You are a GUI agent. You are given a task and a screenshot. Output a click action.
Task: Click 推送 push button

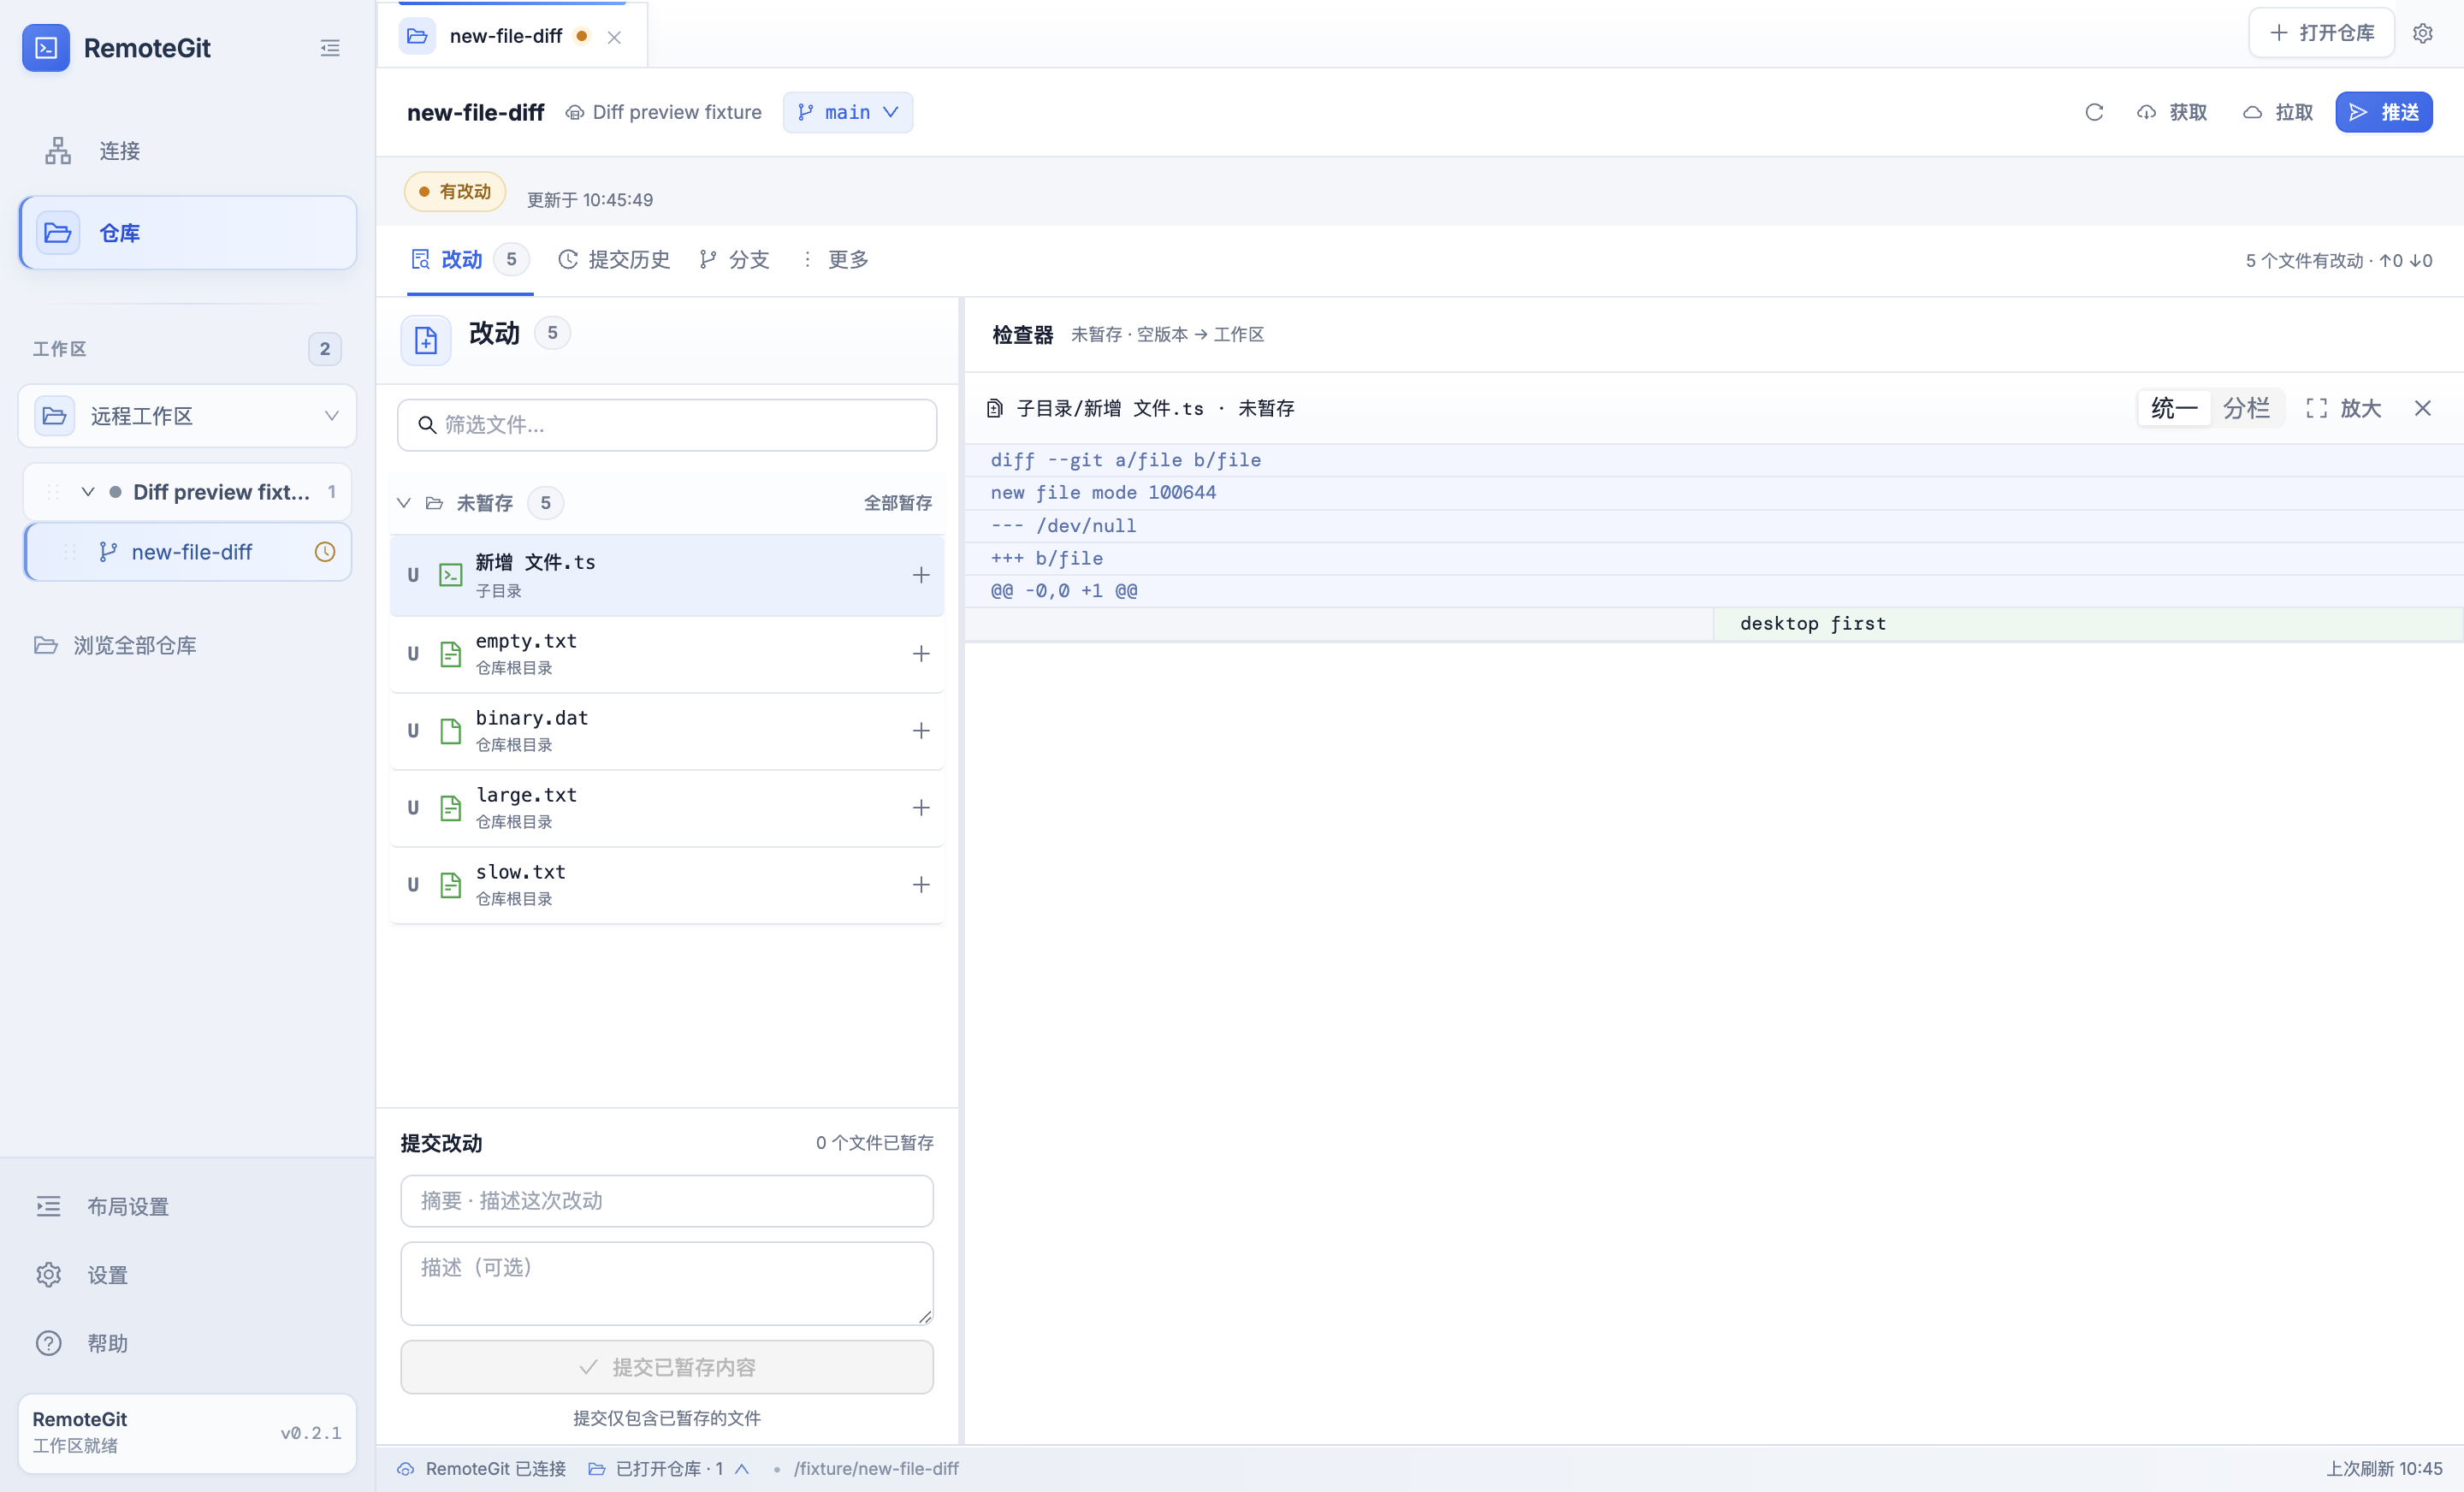point(2384,112)
